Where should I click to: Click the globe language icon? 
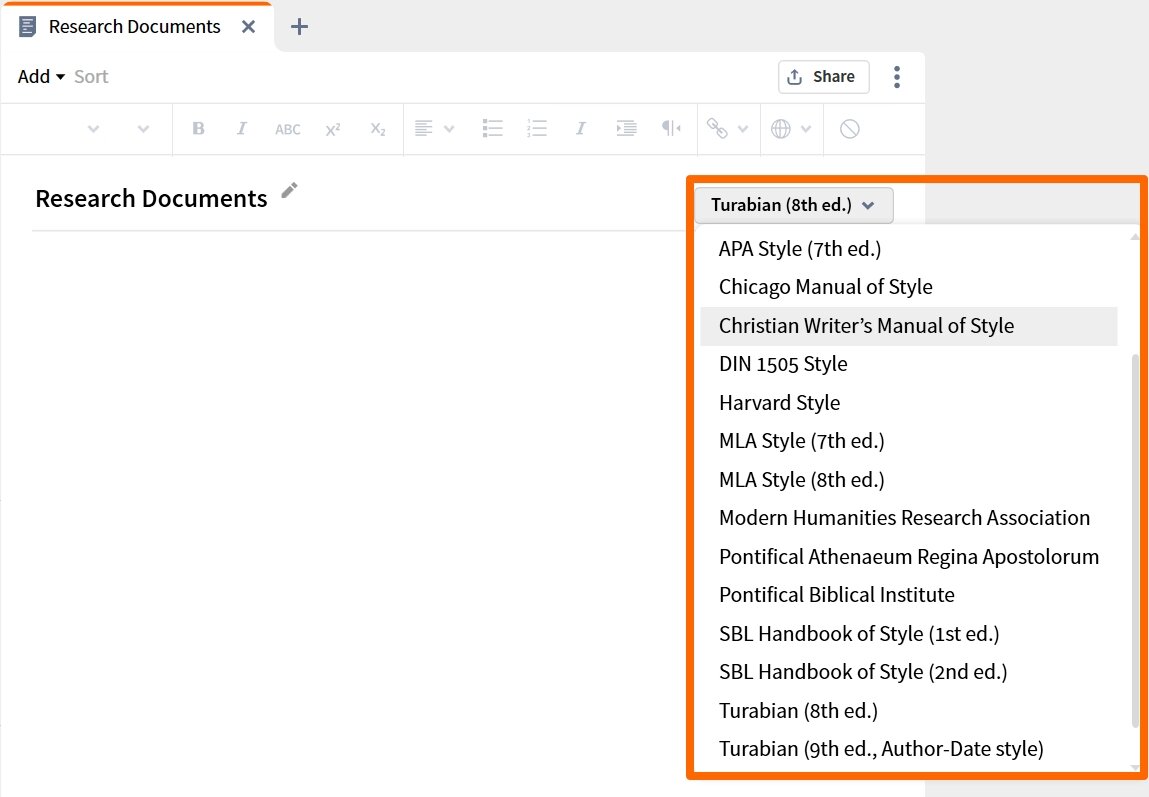tap(780, 129)
